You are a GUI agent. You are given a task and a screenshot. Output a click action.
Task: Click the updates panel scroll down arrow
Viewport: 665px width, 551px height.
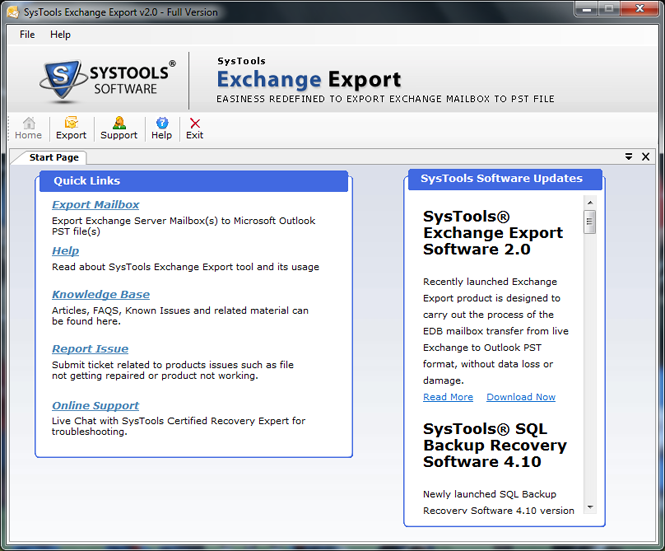tap(590, 507)
